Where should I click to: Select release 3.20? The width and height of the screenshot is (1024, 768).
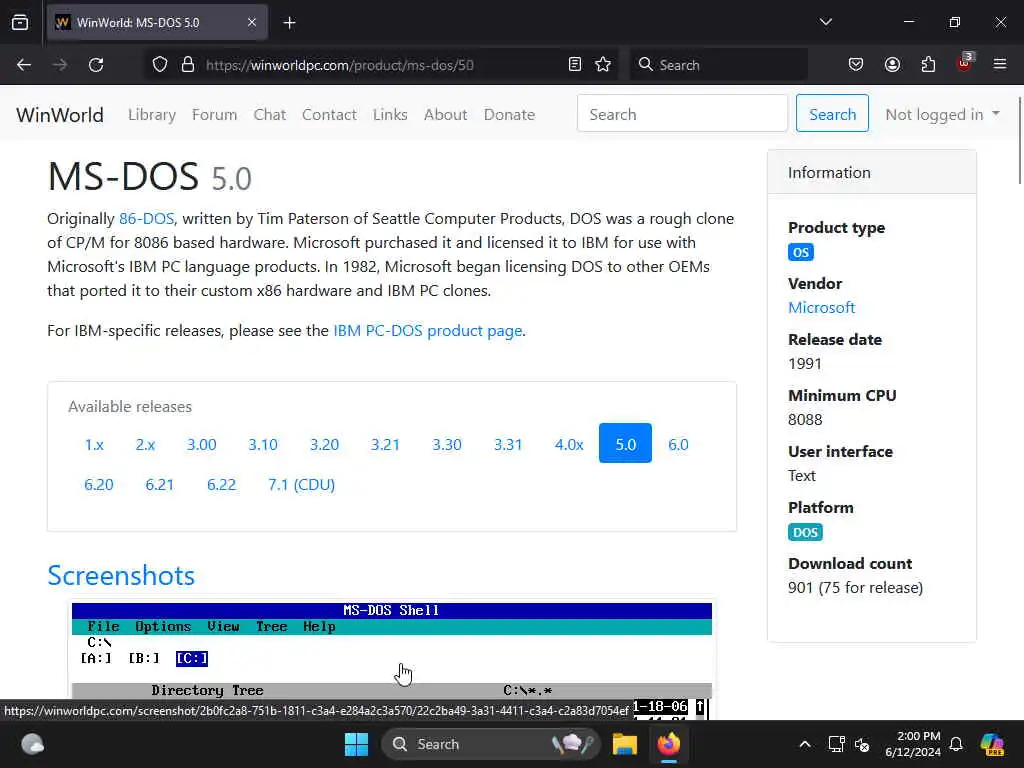point(324,444)
